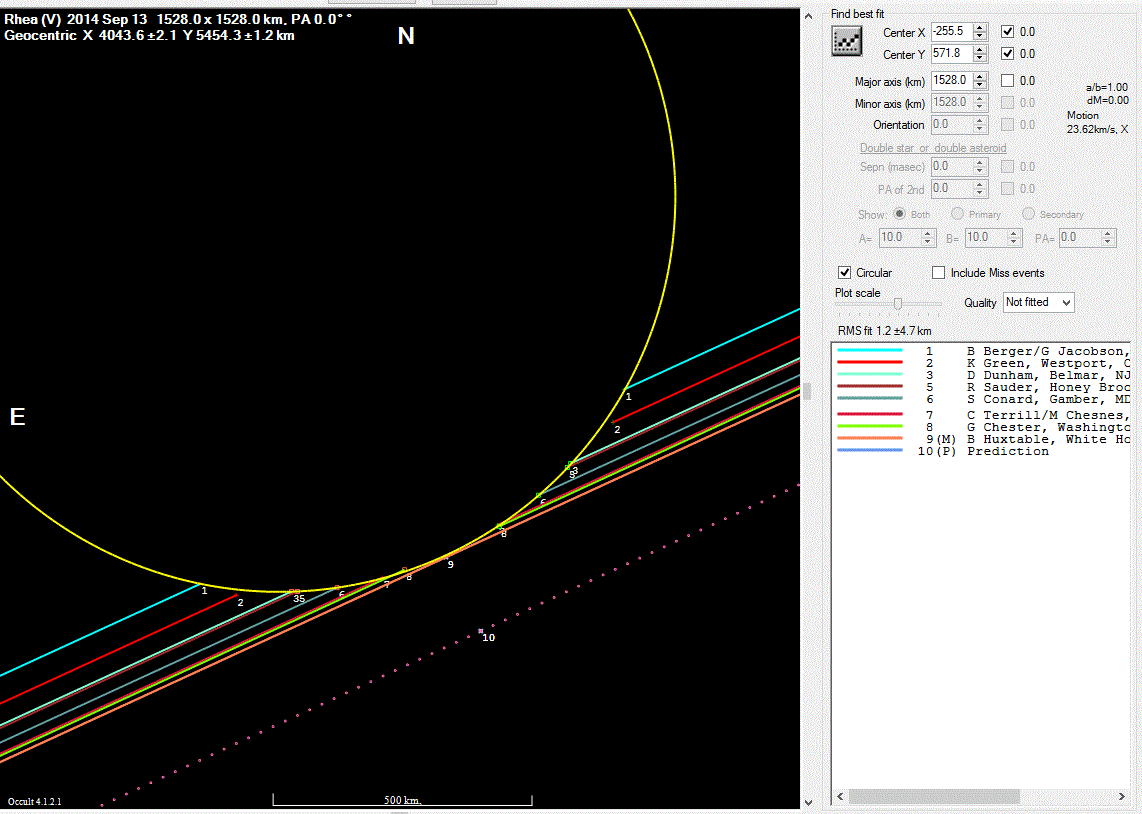Click the Minor axis value field
Viewport: 1142px width, 814px height.
(952, 103)
